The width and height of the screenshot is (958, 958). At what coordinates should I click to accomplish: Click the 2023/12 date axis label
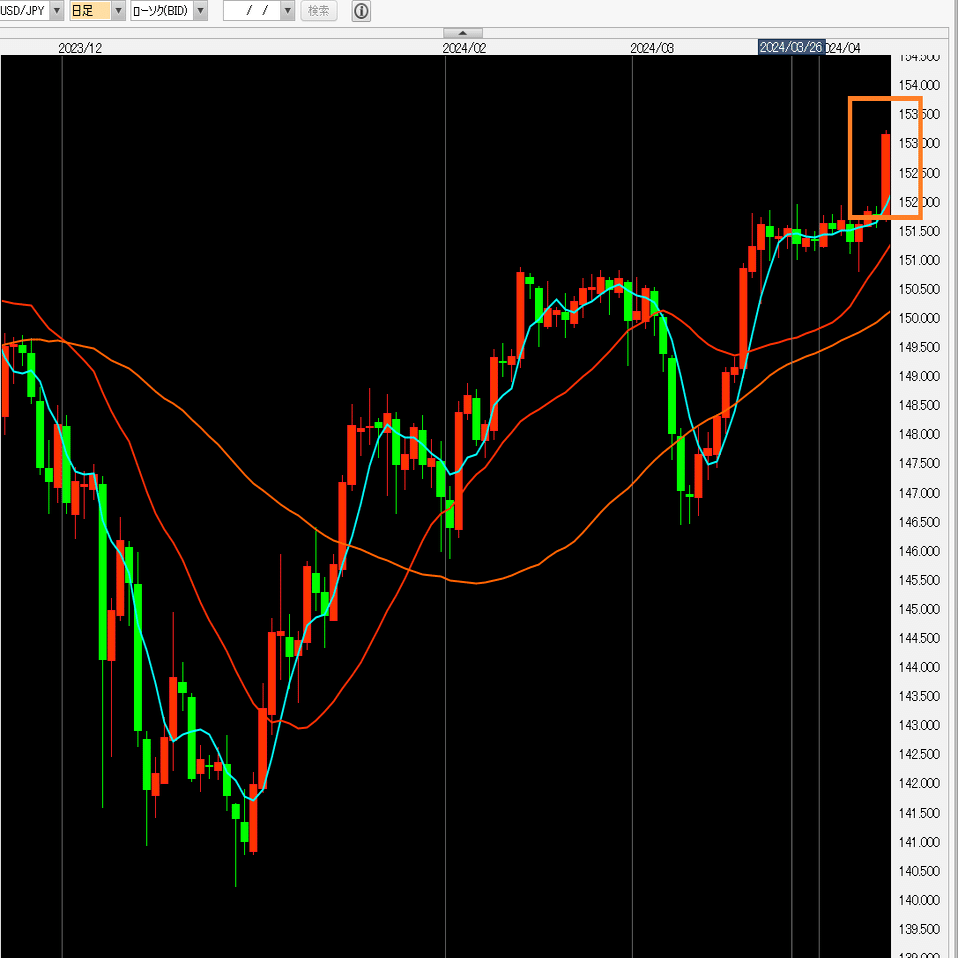pyautogui.click(x=80, y=48)
